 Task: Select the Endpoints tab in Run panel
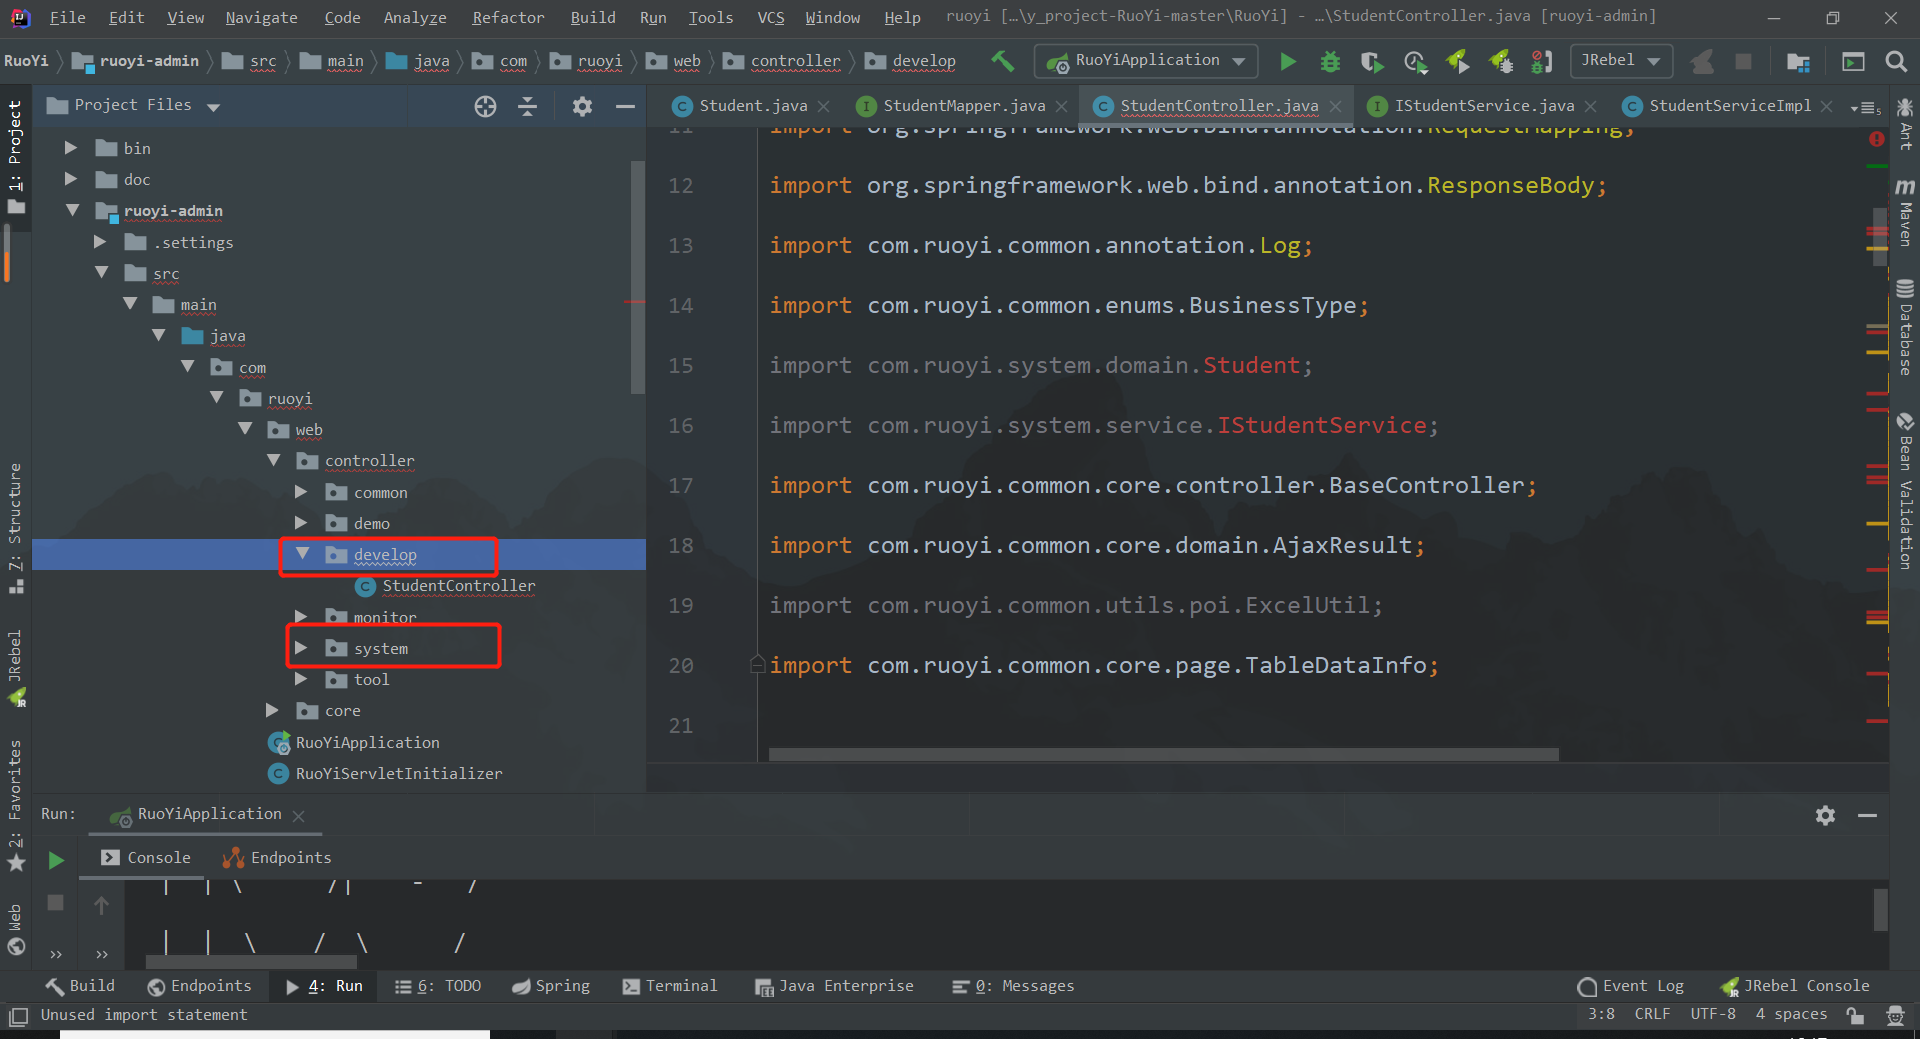click(277, 858)
